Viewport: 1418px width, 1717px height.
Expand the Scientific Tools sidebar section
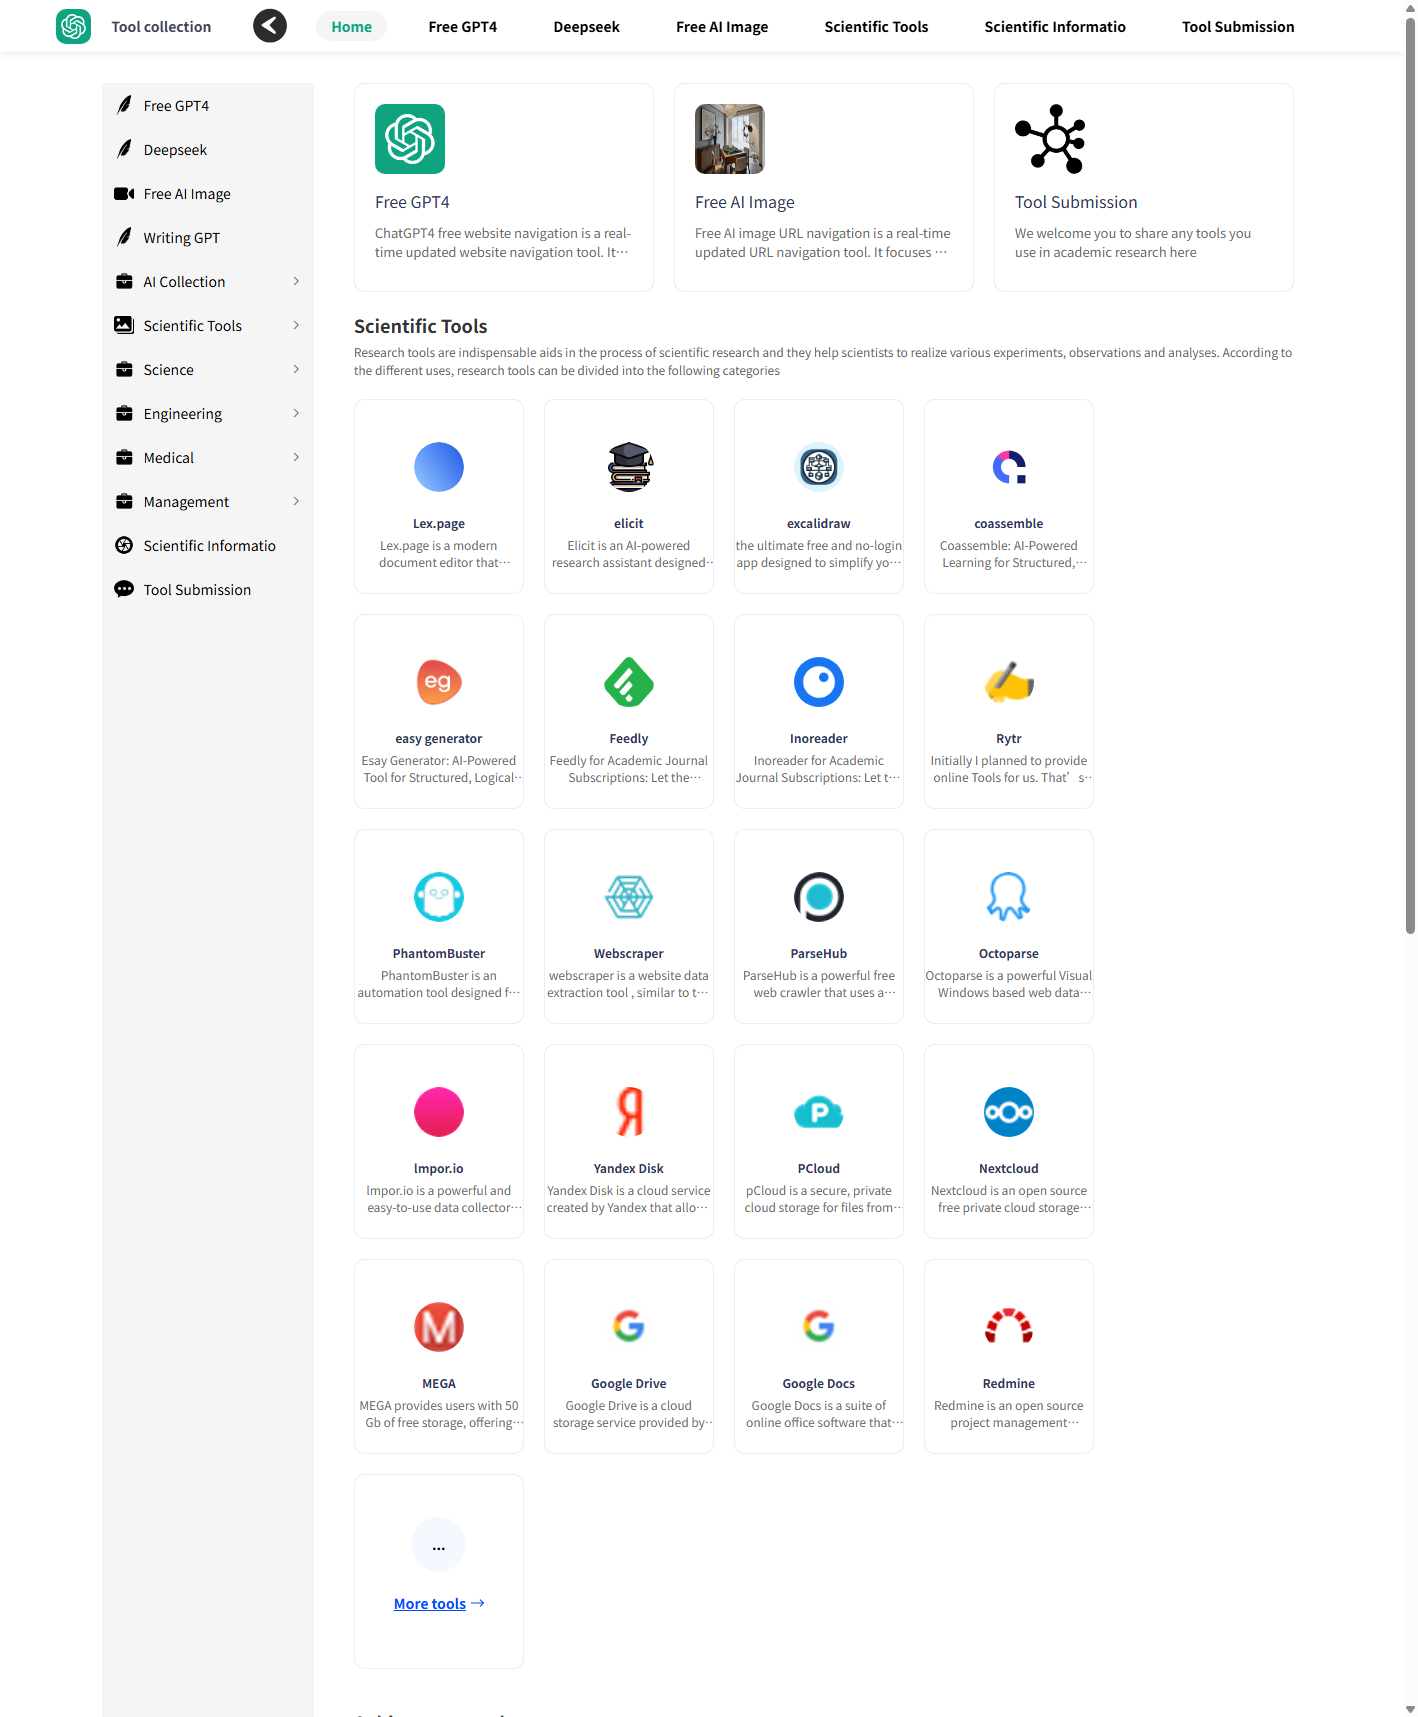(296, 326)
